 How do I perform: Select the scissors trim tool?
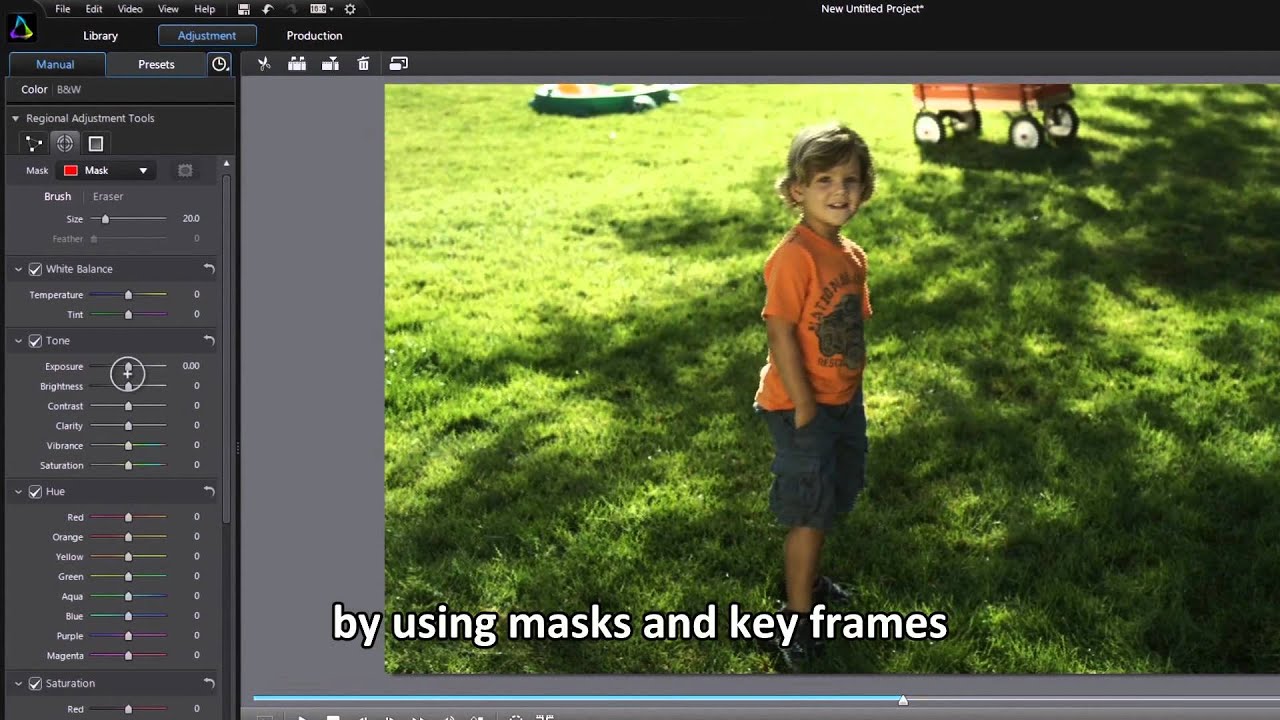[x=264, y=64]
